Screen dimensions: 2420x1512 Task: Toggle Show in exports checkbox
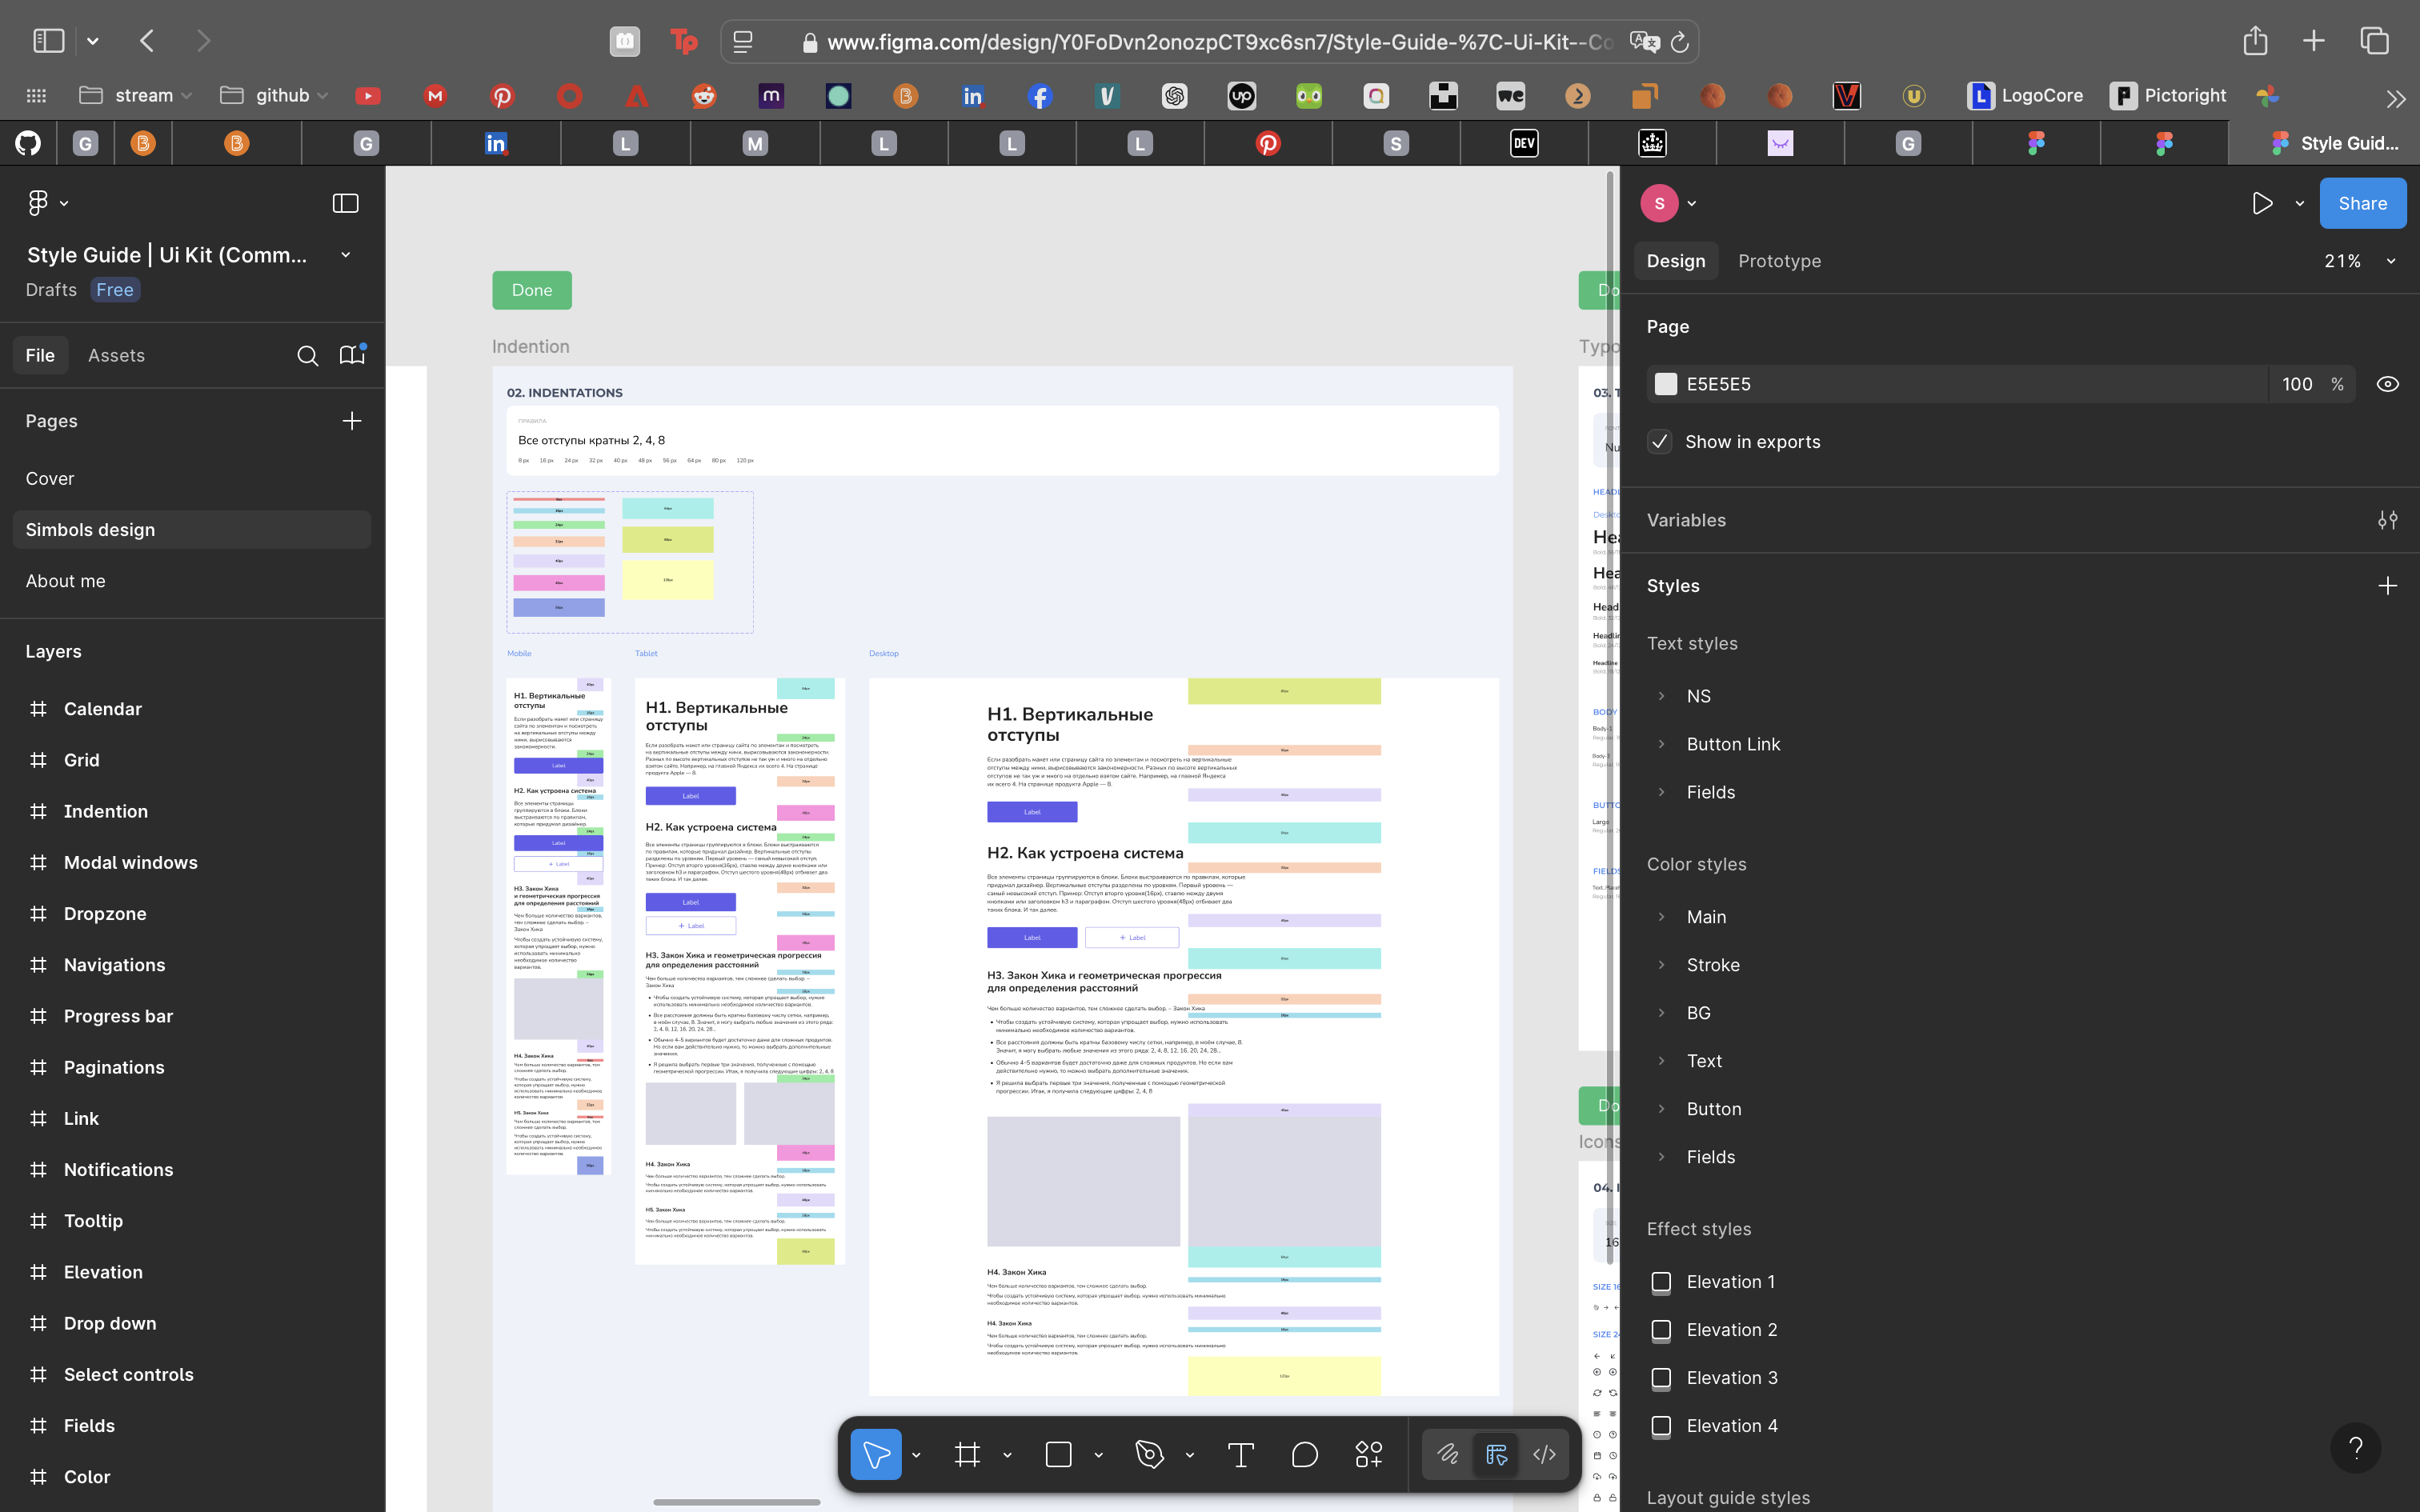(1660, 442)
